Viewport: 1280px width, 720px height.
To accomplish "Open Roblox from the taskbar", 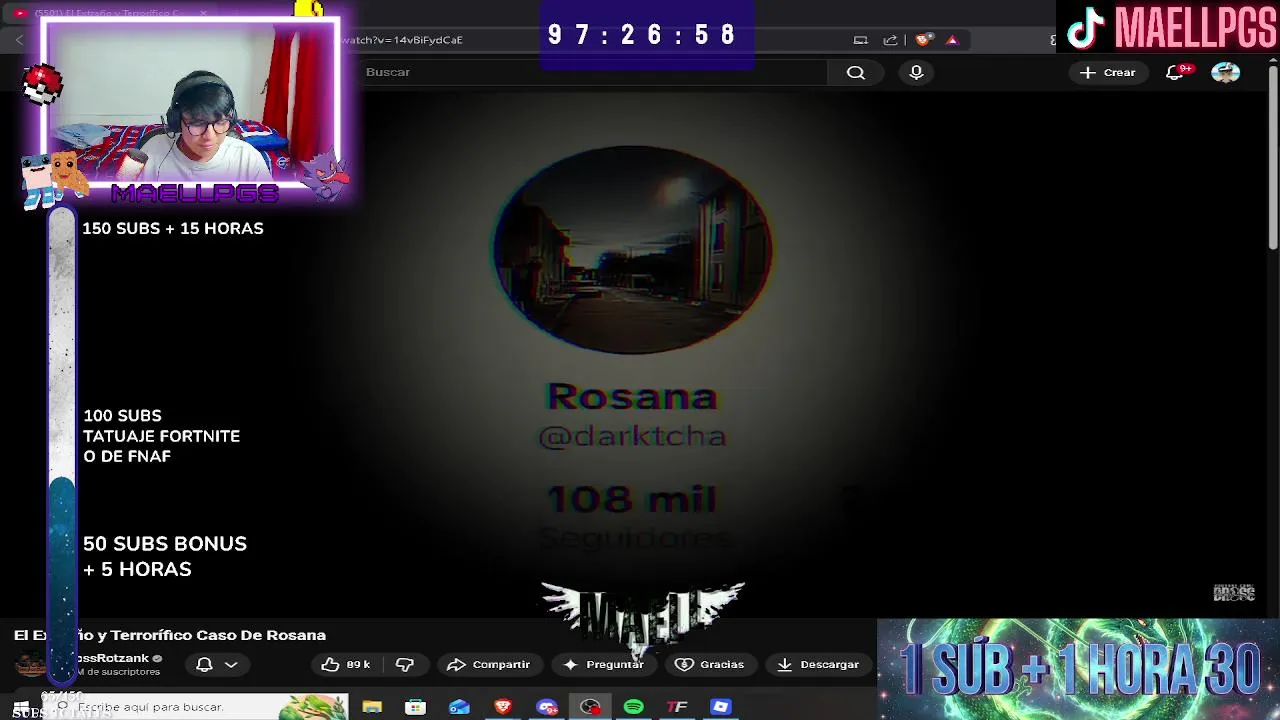I will point(721,707).
